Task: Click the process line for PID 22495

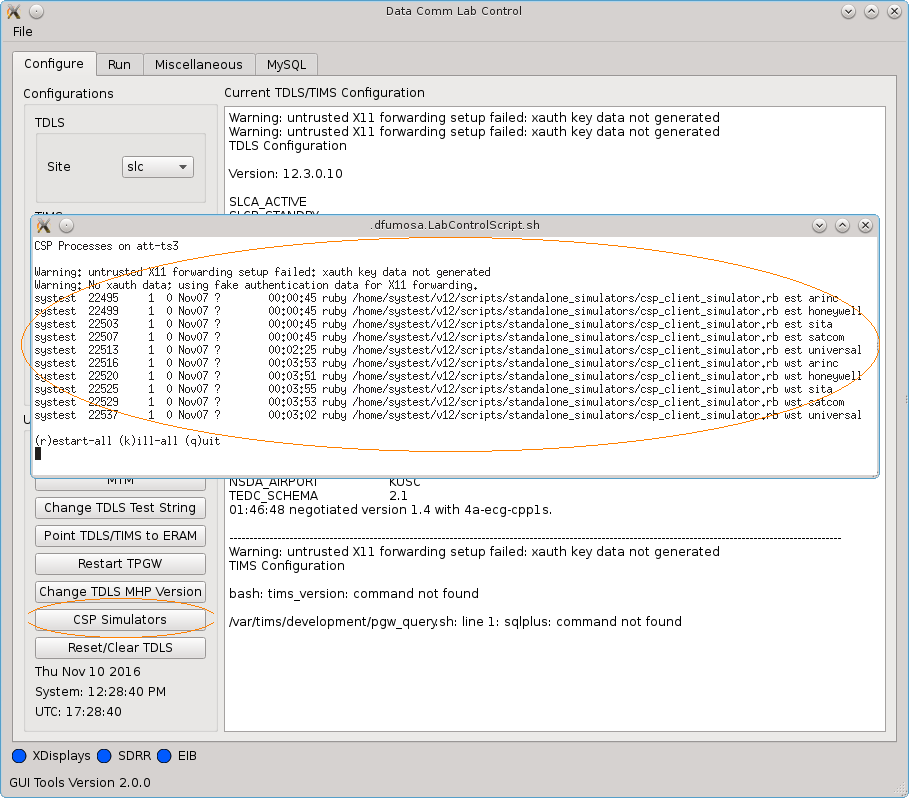Action: [437, 298]
